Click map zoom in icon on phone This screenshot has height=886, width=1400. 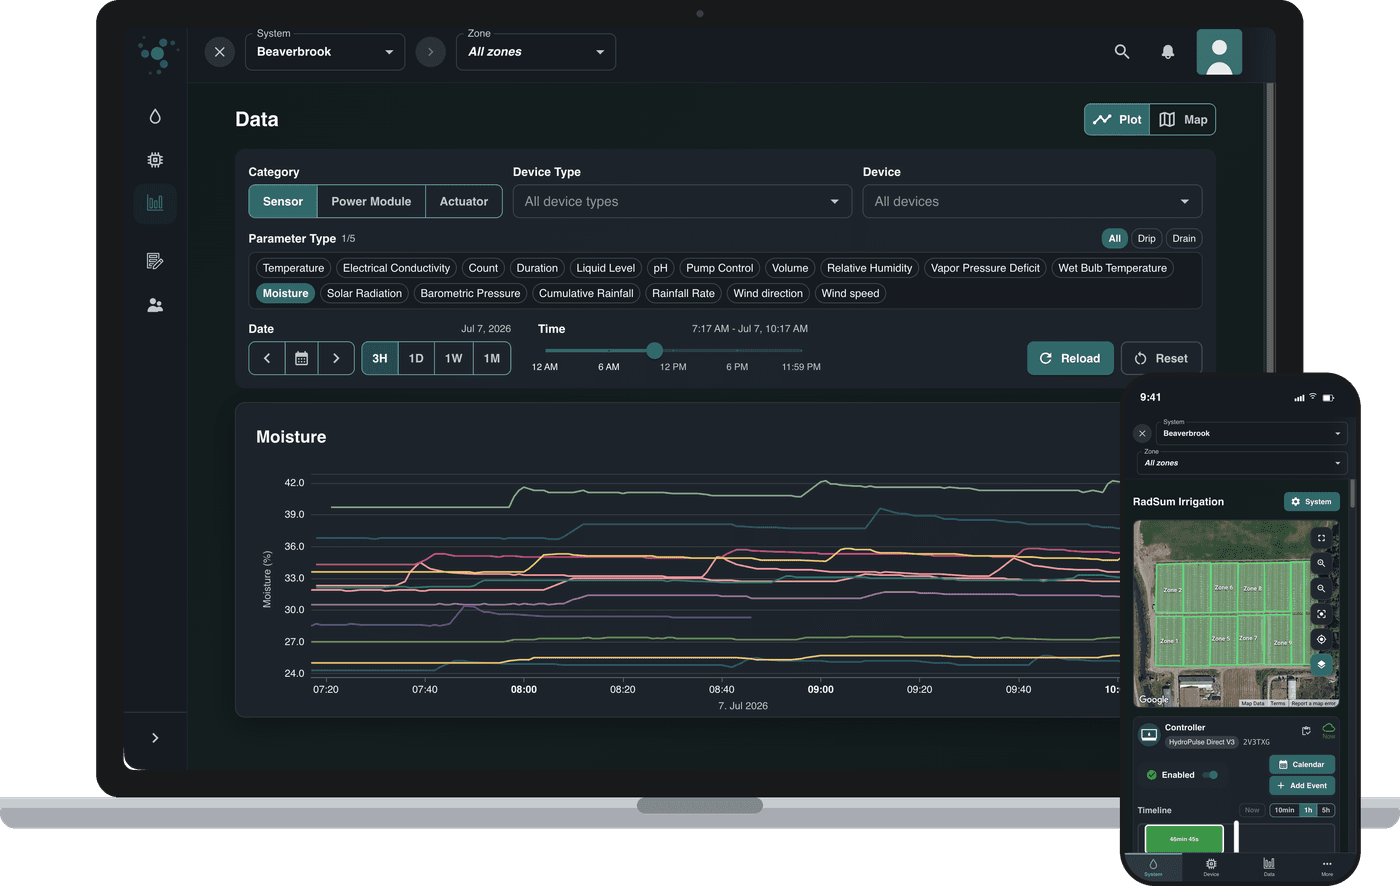[x=1321, y=564]
